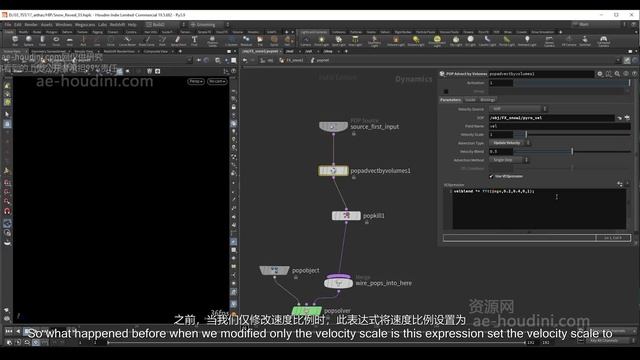Click inside the VEXpression code editor
Image resolution: width=640 pixels, height=360 pixels.
point(539,209)
